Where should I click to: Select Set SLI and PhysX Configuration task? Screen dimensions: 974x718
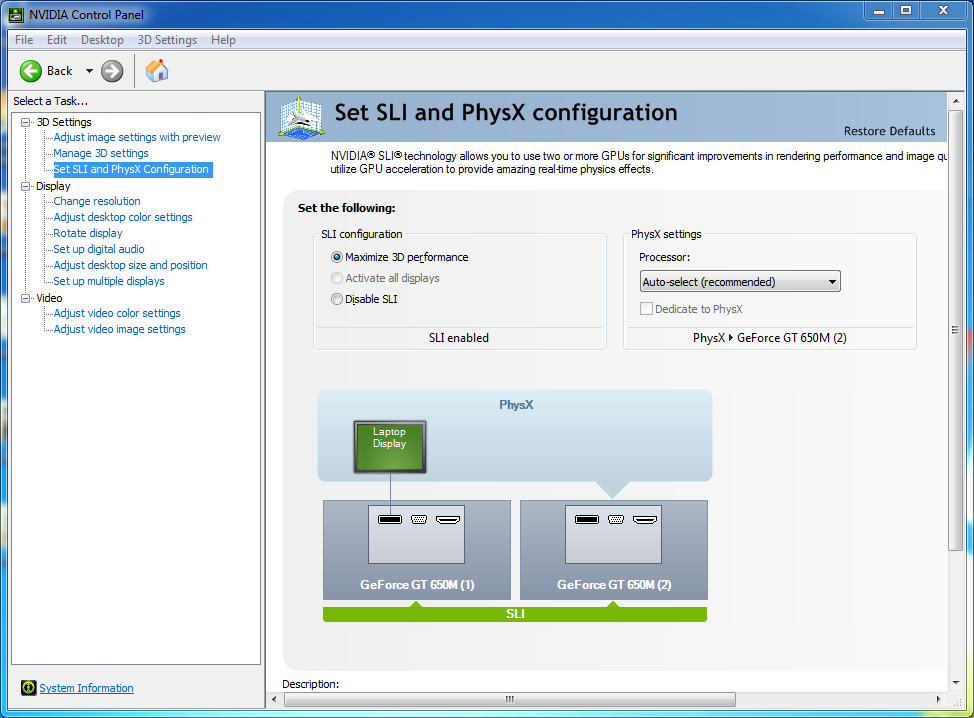coord(131,169)
